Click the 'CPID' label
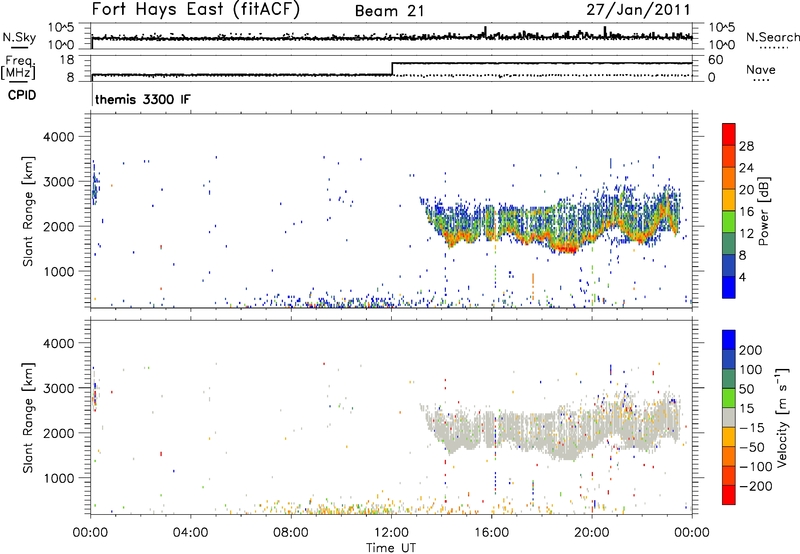Image resolution: width=800 pixels, height=554 pixels. pos(22,95)
